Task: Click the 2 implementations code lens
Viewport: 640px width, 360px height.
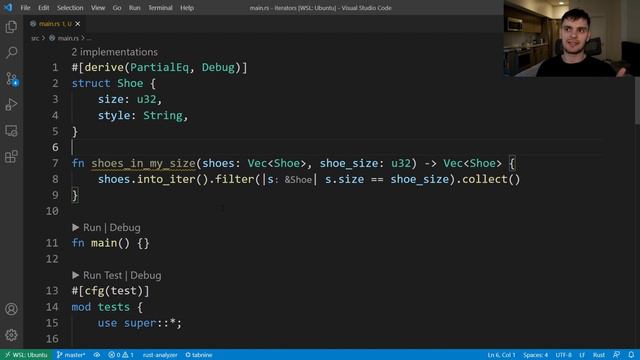Action: pos(114,52)
